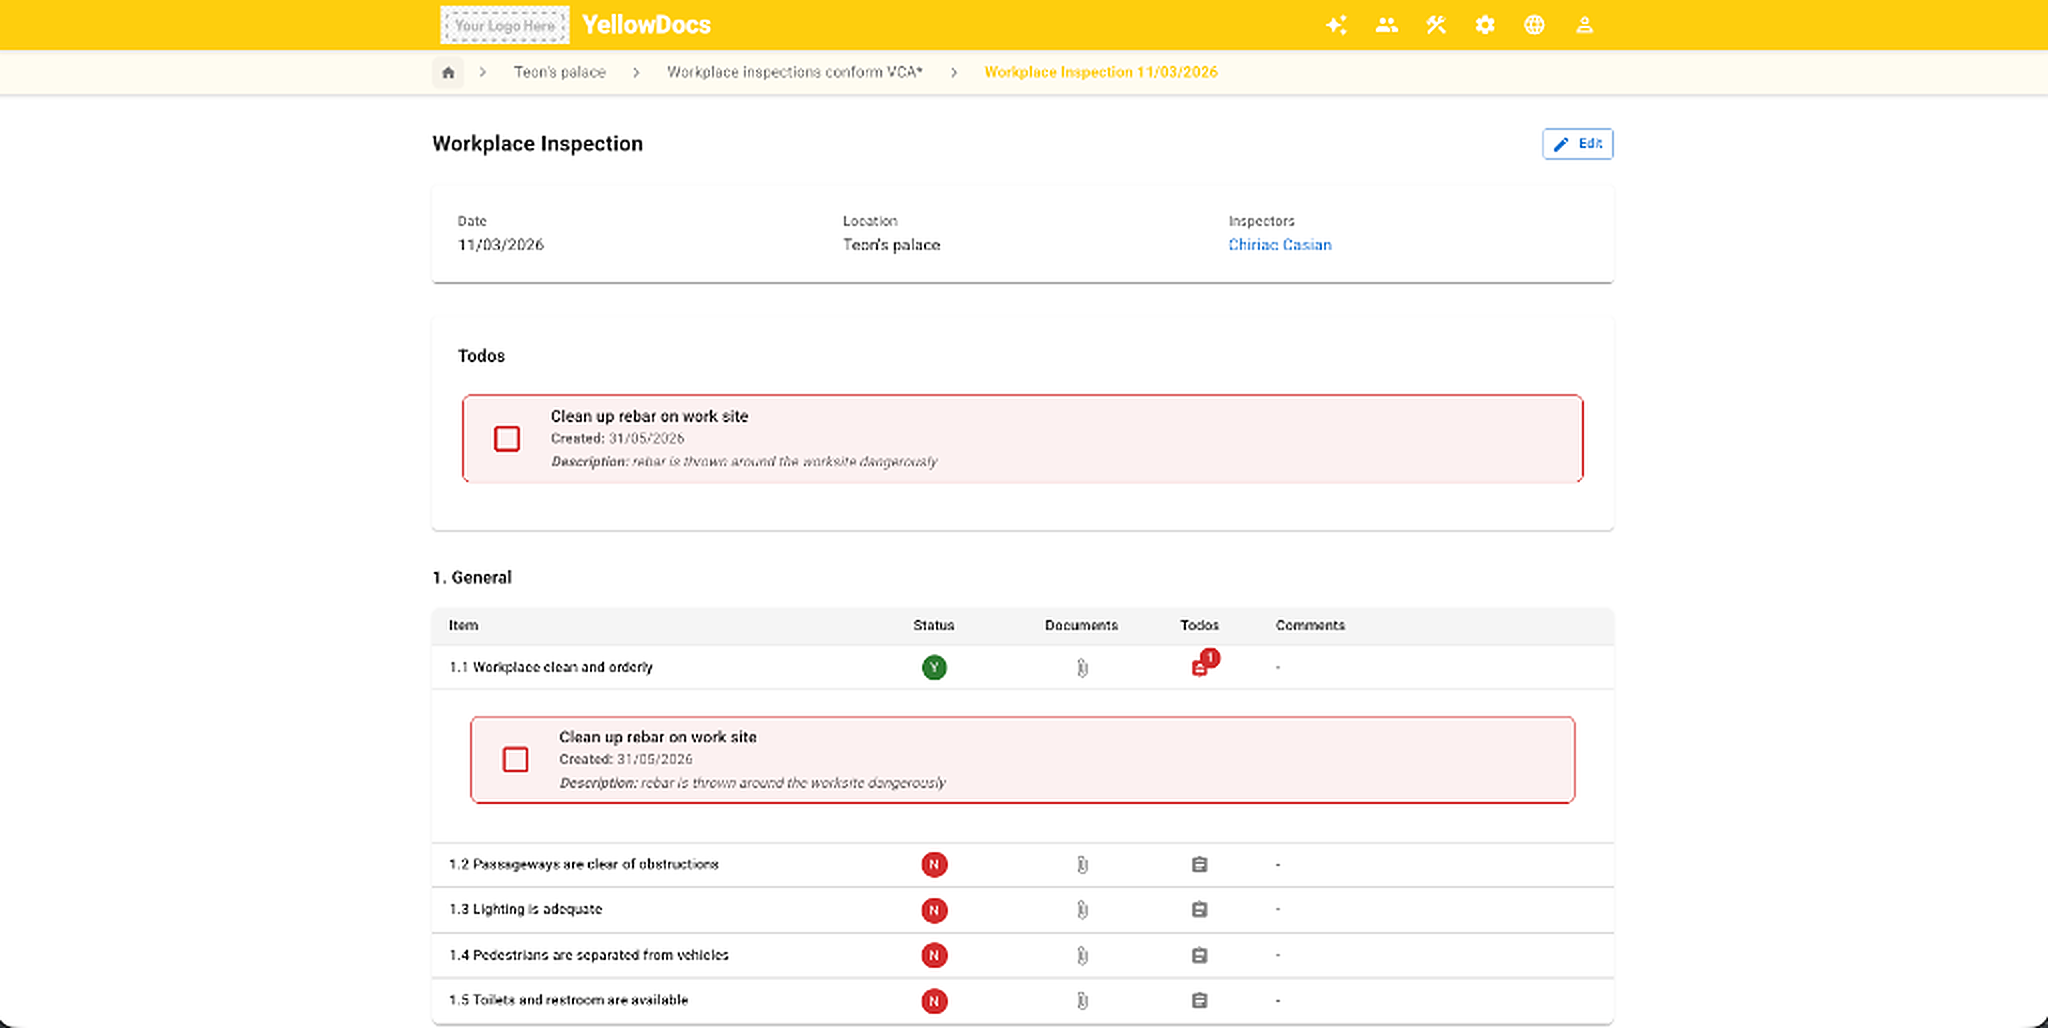Go to home via breadcrumb house icon
The image size is (2048, 1028).
tap(448, 72)
